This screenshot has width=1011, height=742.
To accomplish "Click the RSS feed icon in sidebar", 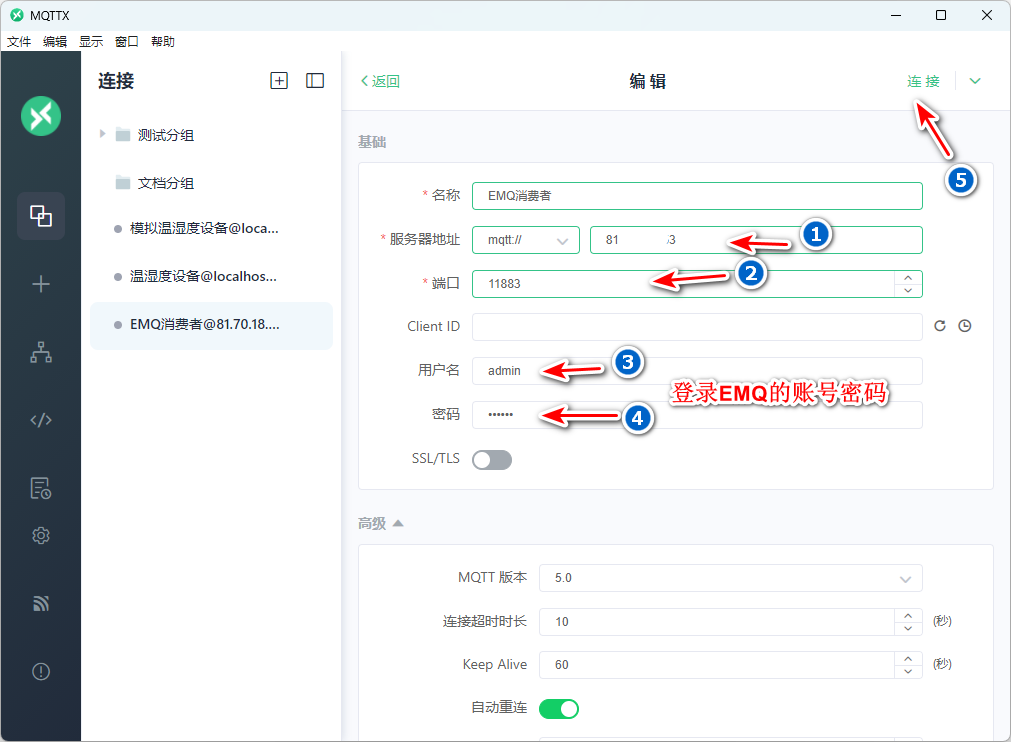I will (41, 604).
